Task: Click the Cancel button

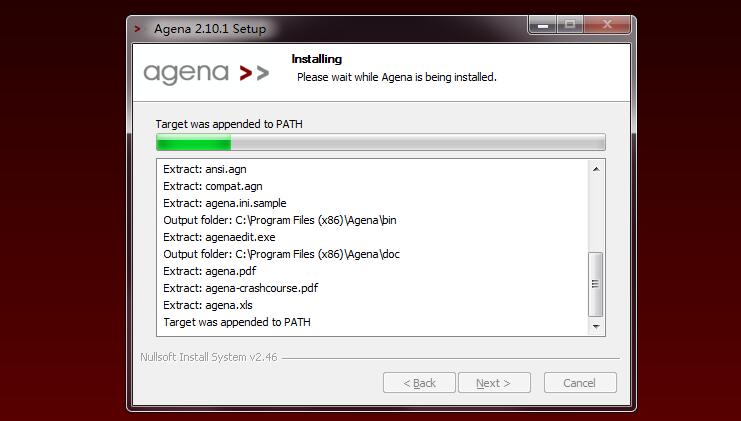Action: pos(580,383)
